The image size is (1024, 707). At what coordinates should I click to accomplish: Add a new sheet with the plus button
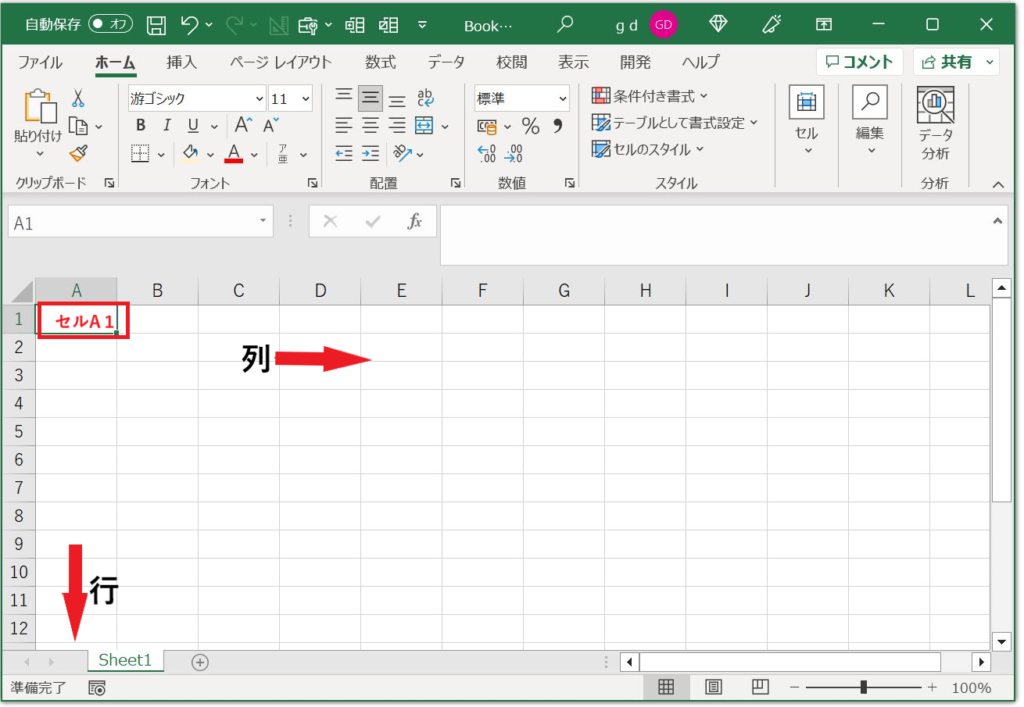coord(198,660)
